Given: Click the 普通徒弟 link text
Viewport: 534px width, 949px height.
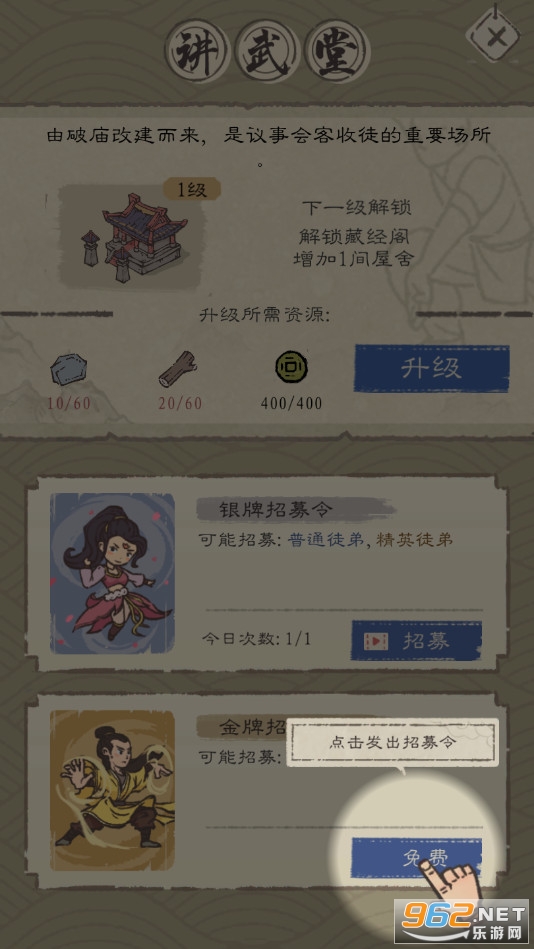Looking at the screenshot, I should pyautogui.click(x=326, y=540).
